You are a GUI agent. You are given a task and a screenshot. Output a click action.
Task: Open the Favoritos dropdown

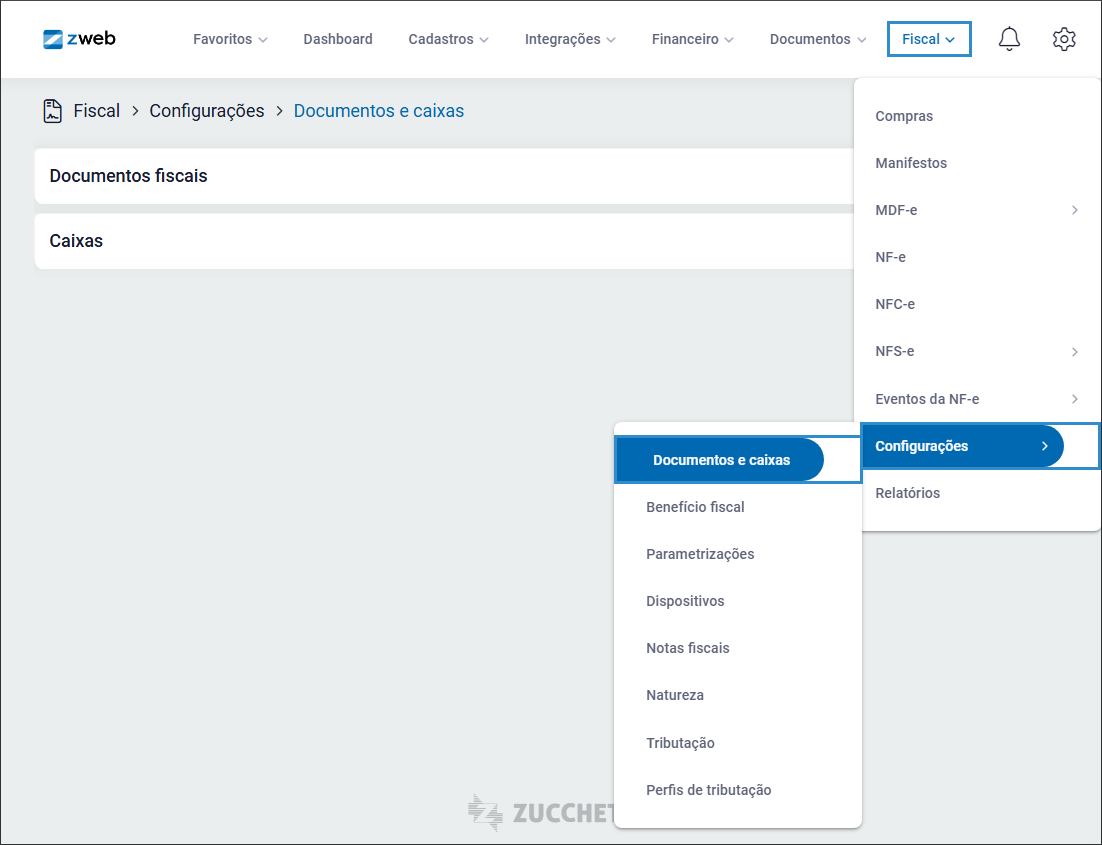pos(230,39)
